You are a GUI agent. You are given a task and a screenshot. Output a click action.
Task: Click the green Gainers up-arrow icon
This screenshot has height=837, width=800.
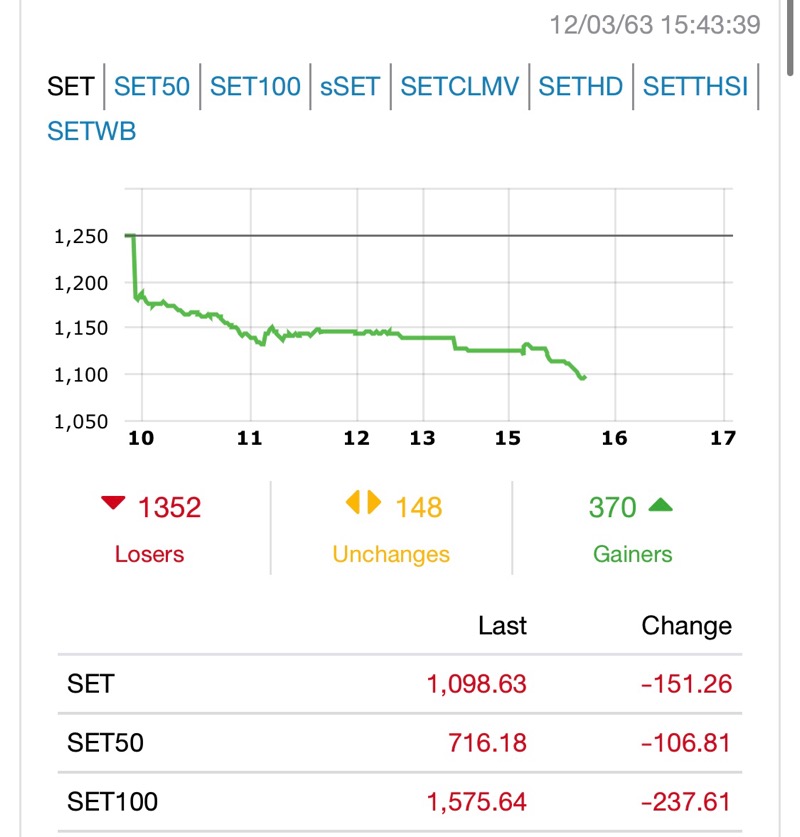[x=660, y=505]
